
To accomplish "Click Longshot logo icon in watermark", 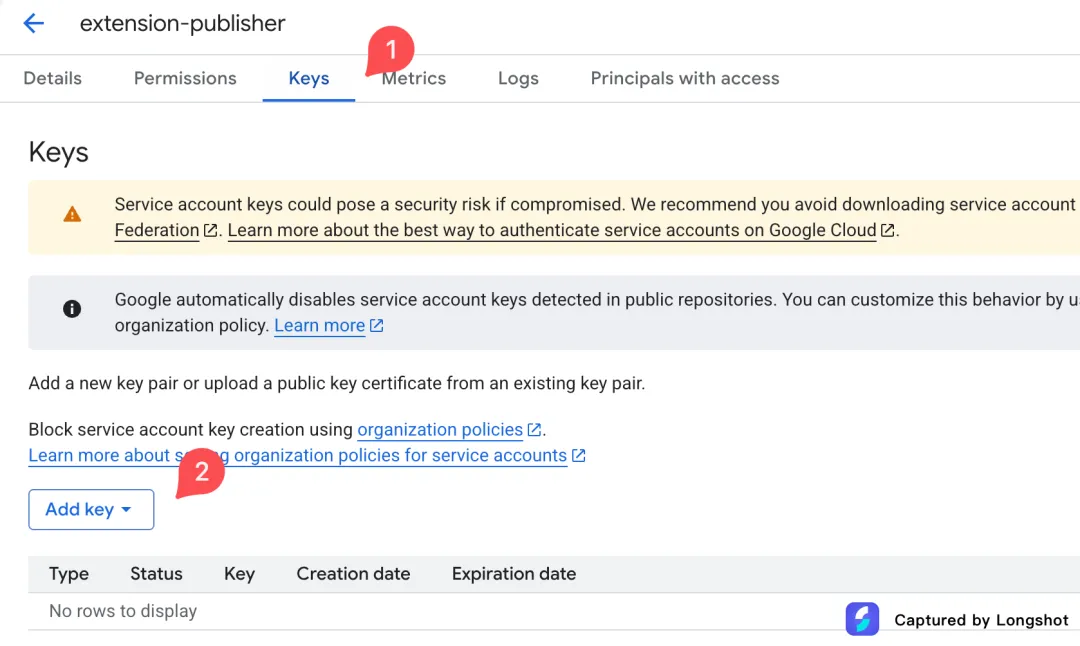I will [862, 619].
